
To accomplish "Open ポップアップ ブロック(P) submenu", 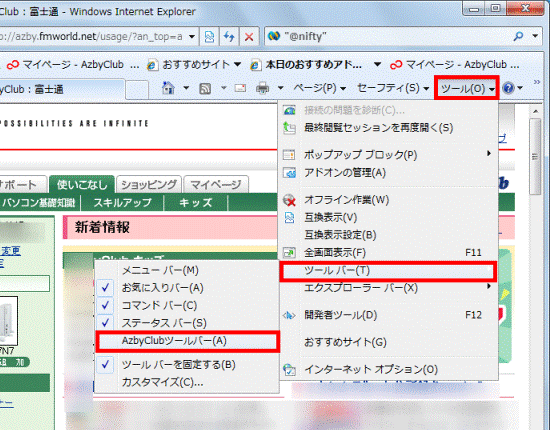I will 388,154.
